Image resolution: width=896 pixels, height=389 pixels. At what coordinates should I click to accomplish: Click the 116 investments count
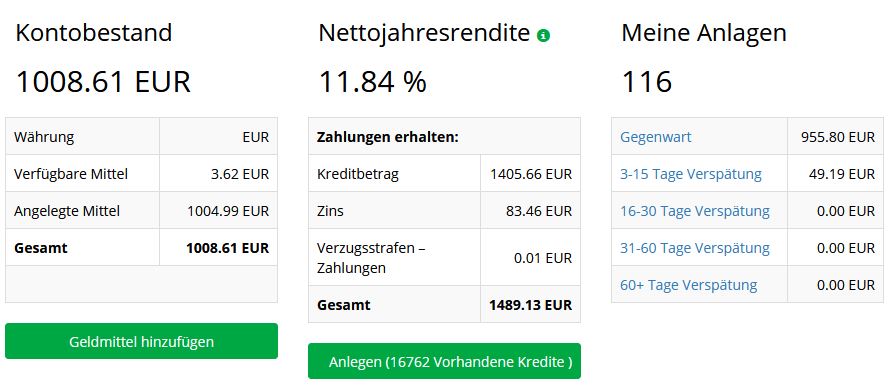coord(647,82)
